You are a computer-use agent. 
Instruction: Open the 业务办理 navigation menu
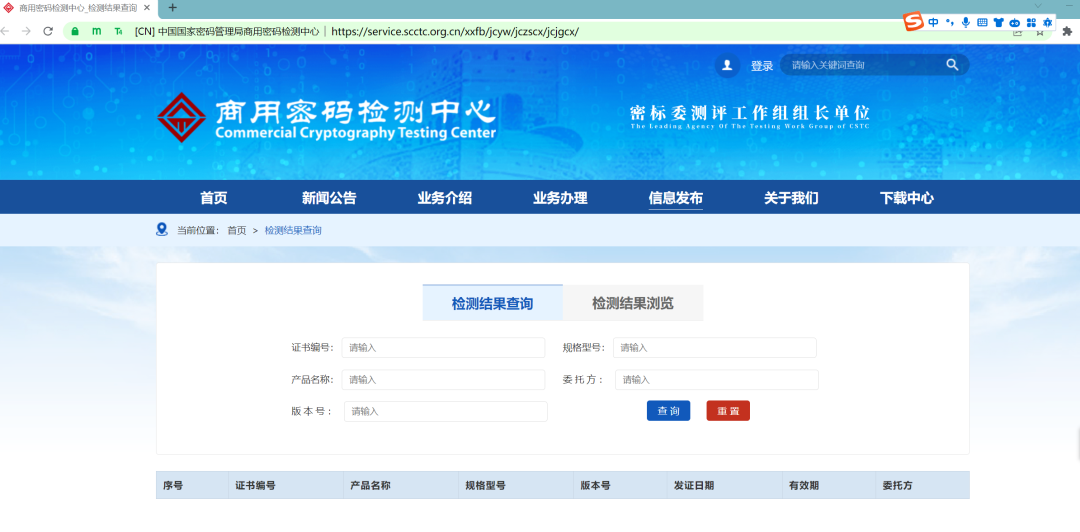click(560, 198)
